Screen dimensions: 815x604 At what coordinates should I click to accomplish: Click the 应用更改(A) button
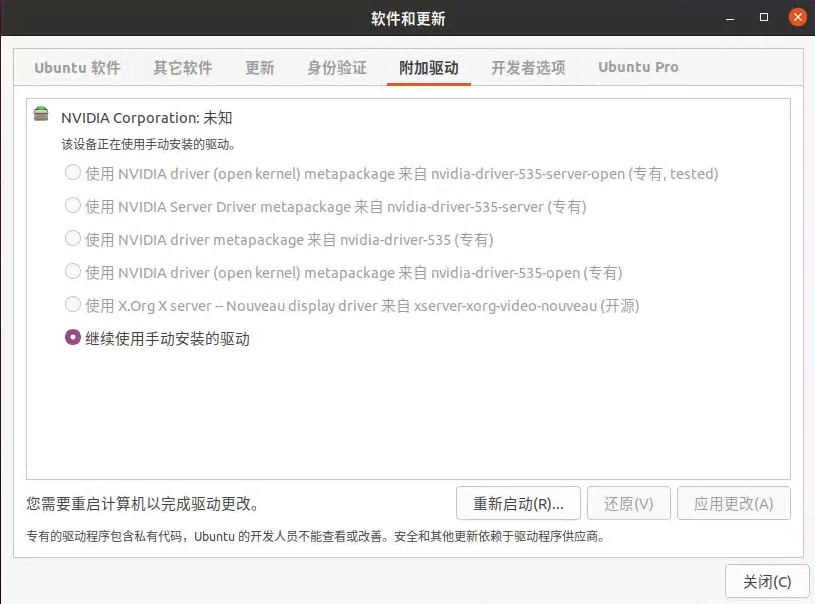coord(733,504)
